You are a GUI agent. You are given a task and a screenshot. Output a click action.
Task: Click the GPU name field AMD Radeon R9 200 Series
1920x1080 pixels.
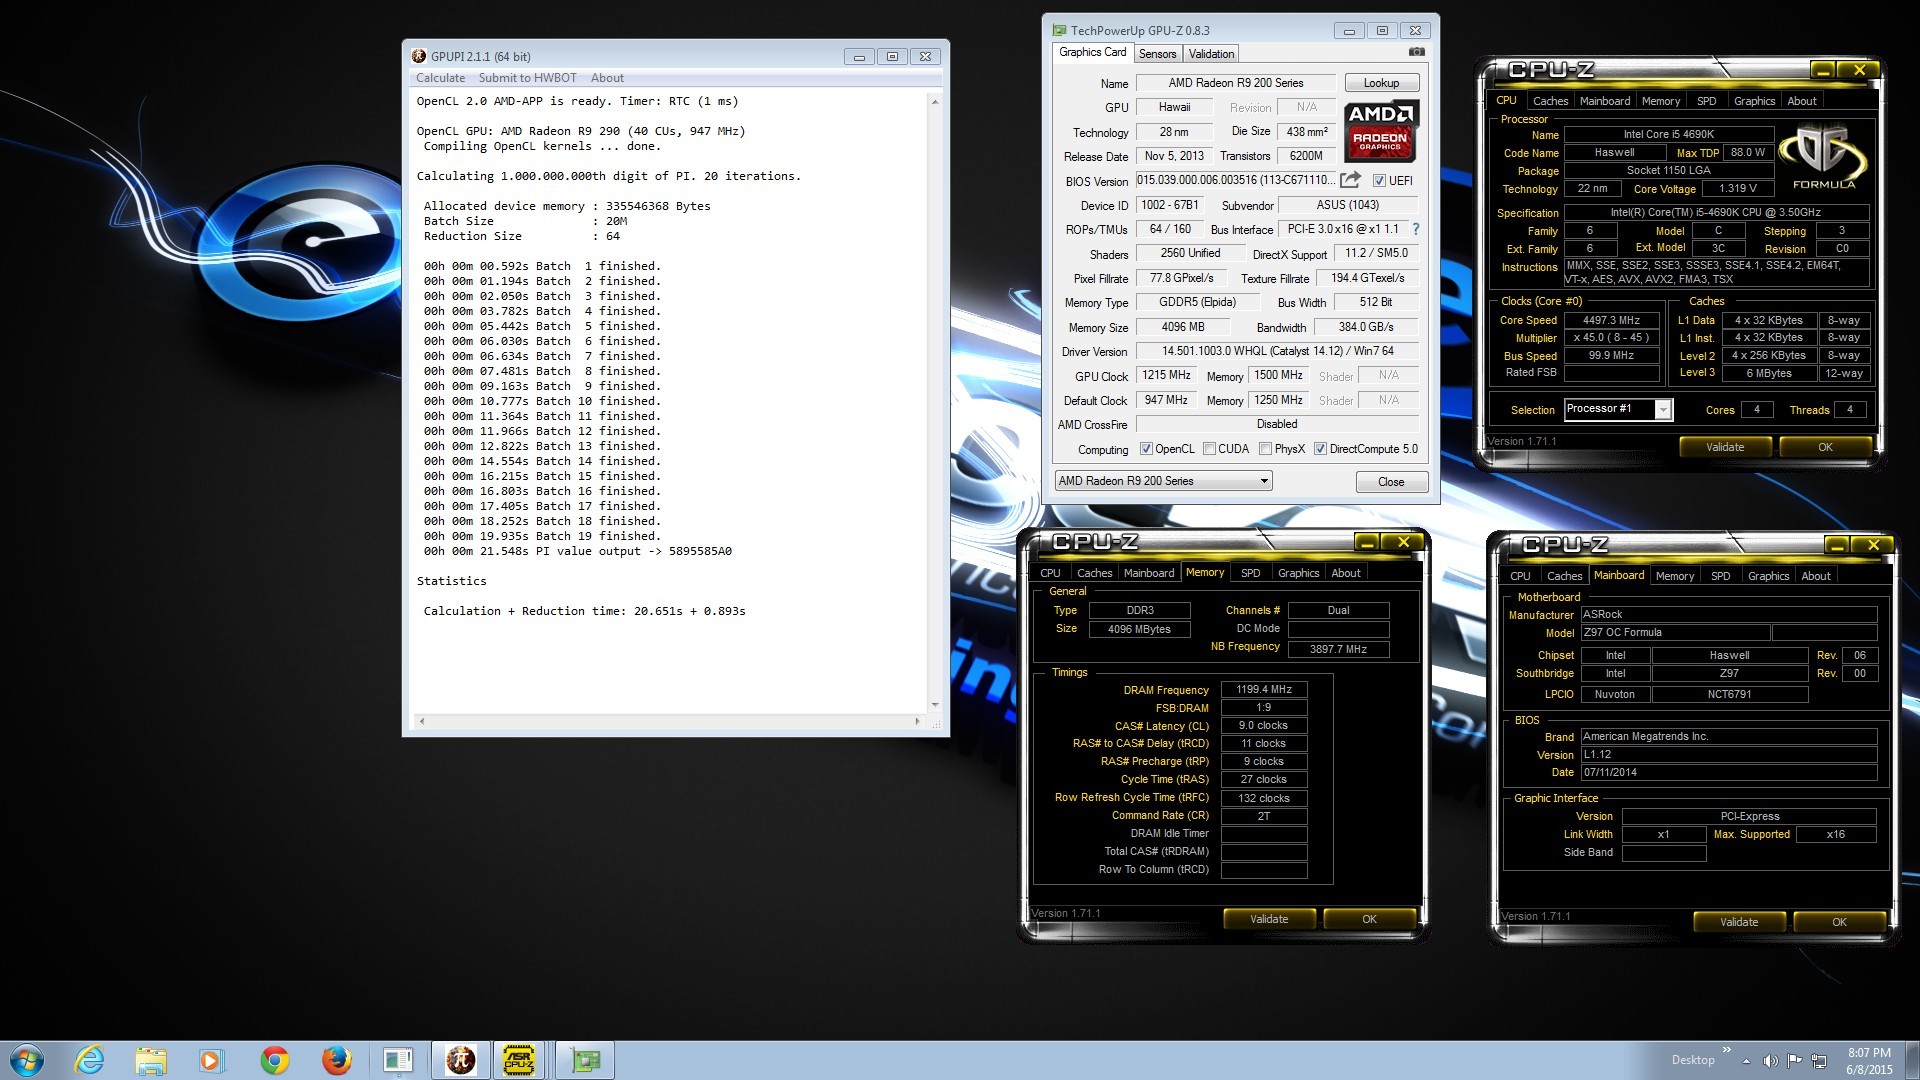coord(1236,83)
